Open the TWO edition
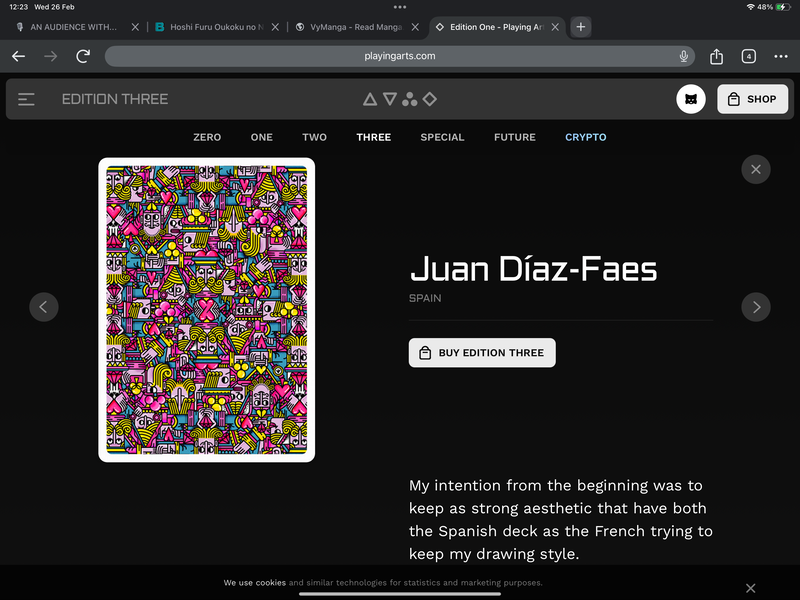This screenshot has height=600, width=800. [x=314, y=137]
